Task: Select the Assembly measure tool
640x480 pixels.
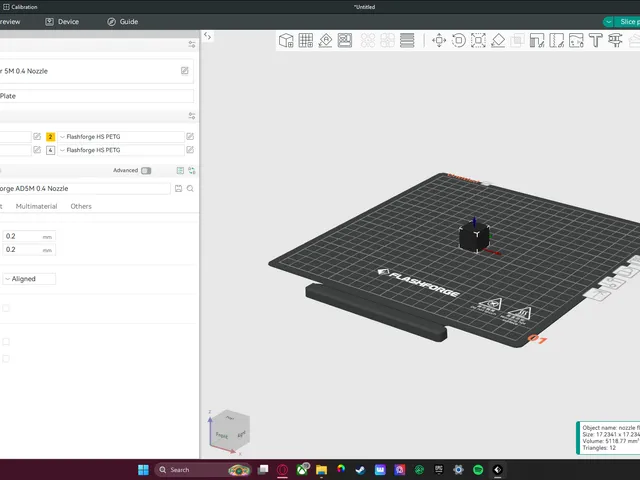Action: tap(615, 40)
